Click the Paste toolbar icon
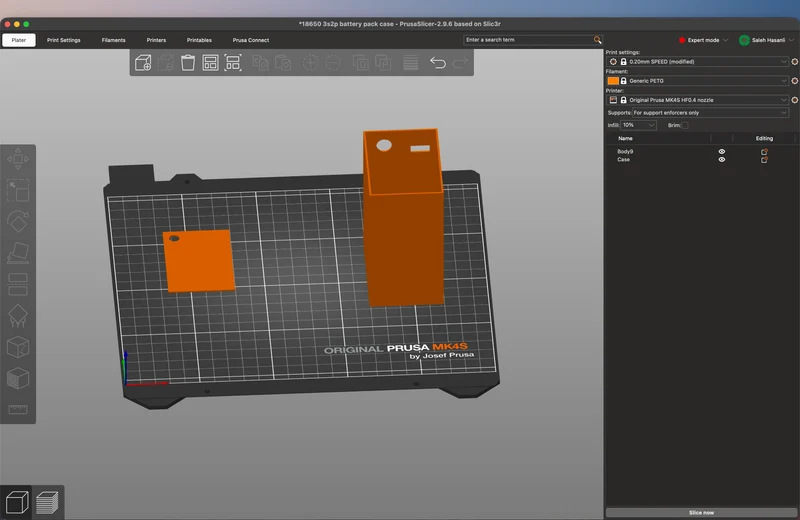 tap(283, 63)
